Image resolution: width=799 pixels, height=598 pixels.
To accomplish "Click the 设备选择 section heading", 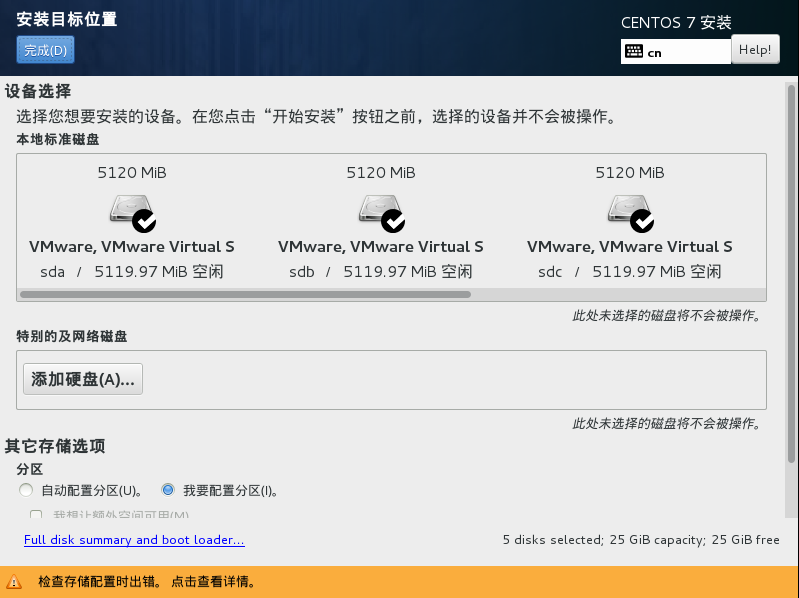I will pos(38,91).
